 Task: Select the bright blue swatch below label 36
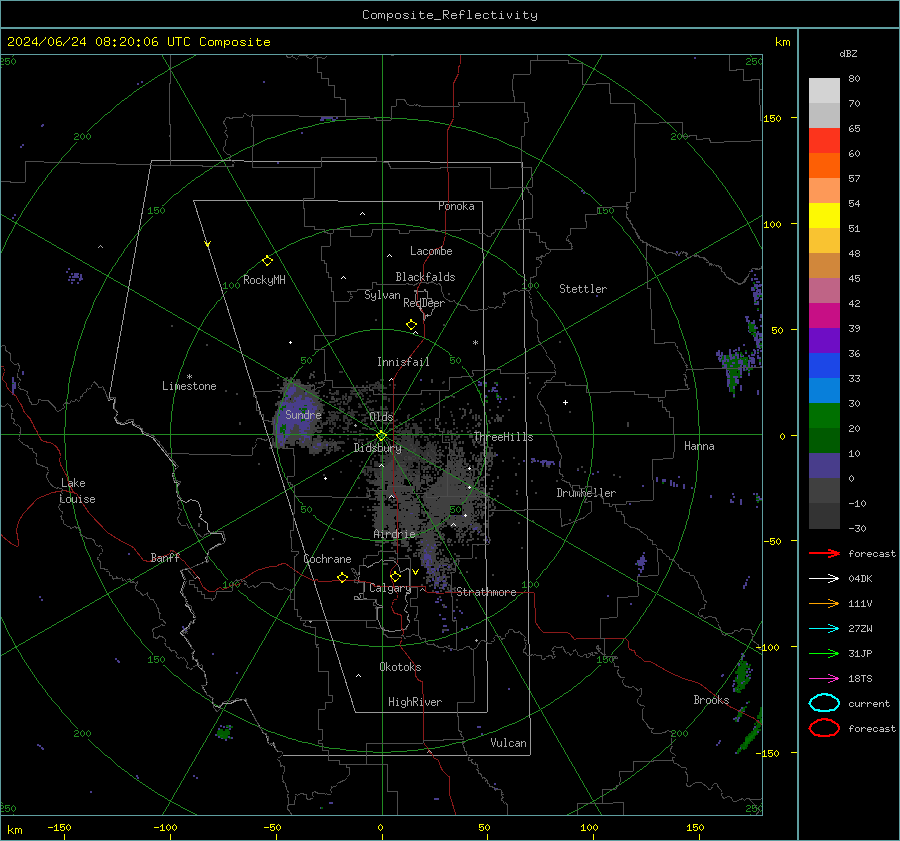tap(824, 365)
